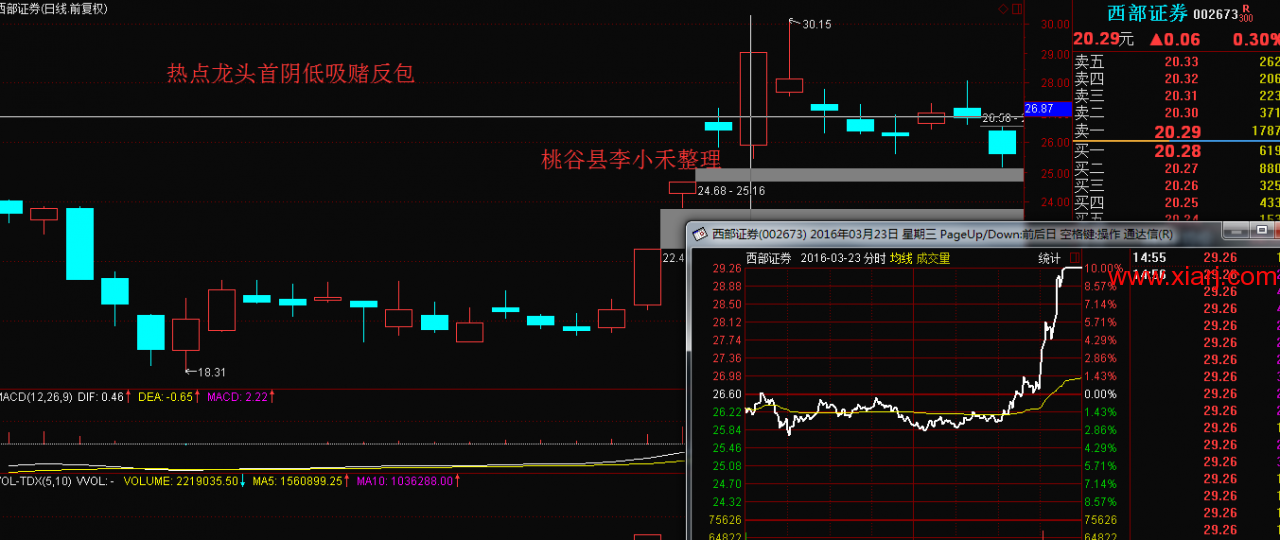Viewport: 1280px width, 540px height.
Task: Select the 买一 bid price 20.28
Action: pyautogui.click(x=1178, y=151)
